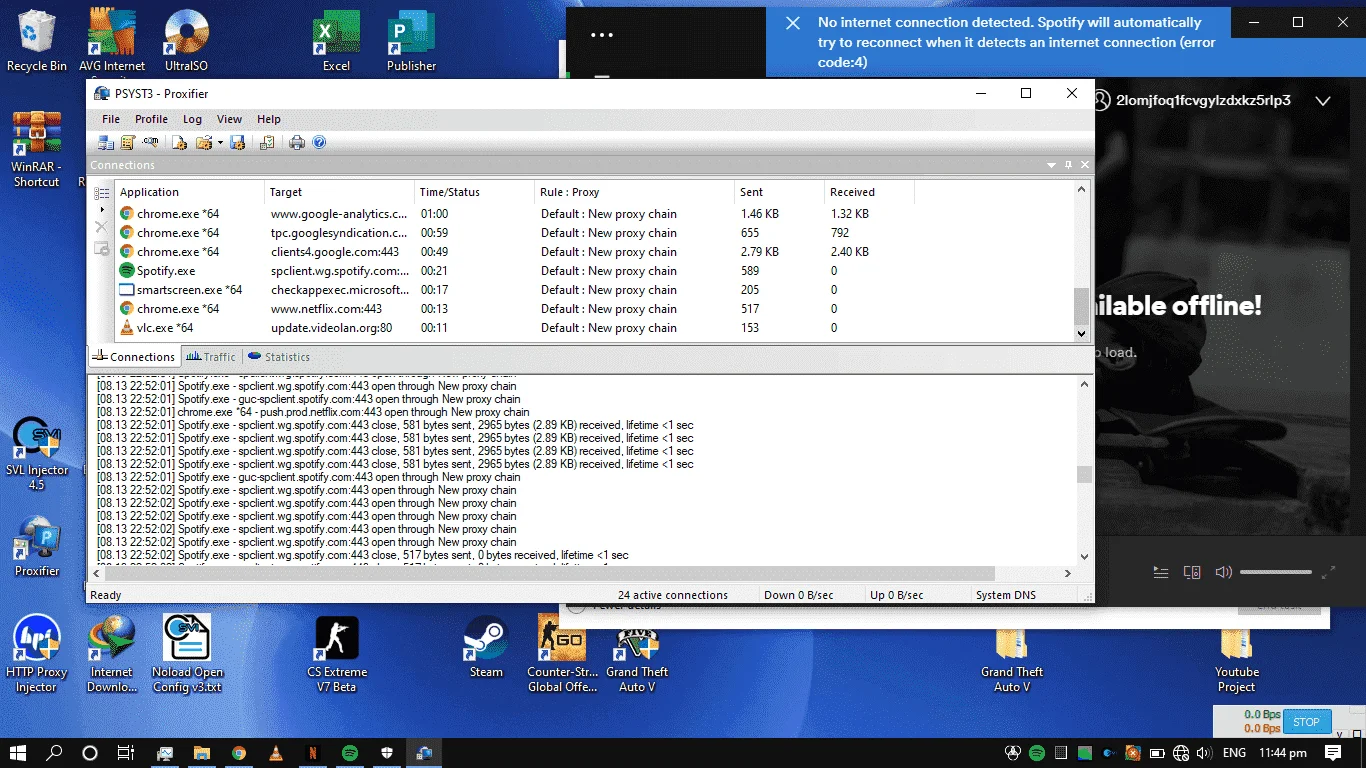Open the View menu
Image resolution: width=1366 pixels, height=768 pixels.
229,119
